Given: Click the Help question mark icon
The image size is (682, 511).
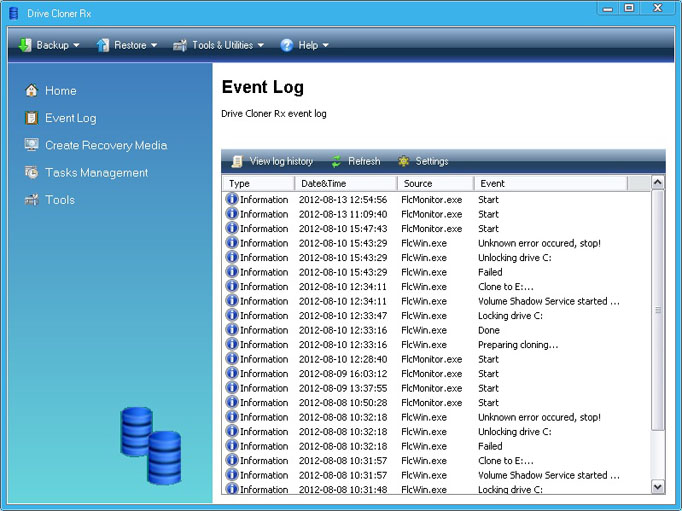Looking at the screenshot, I should [287, 45].
